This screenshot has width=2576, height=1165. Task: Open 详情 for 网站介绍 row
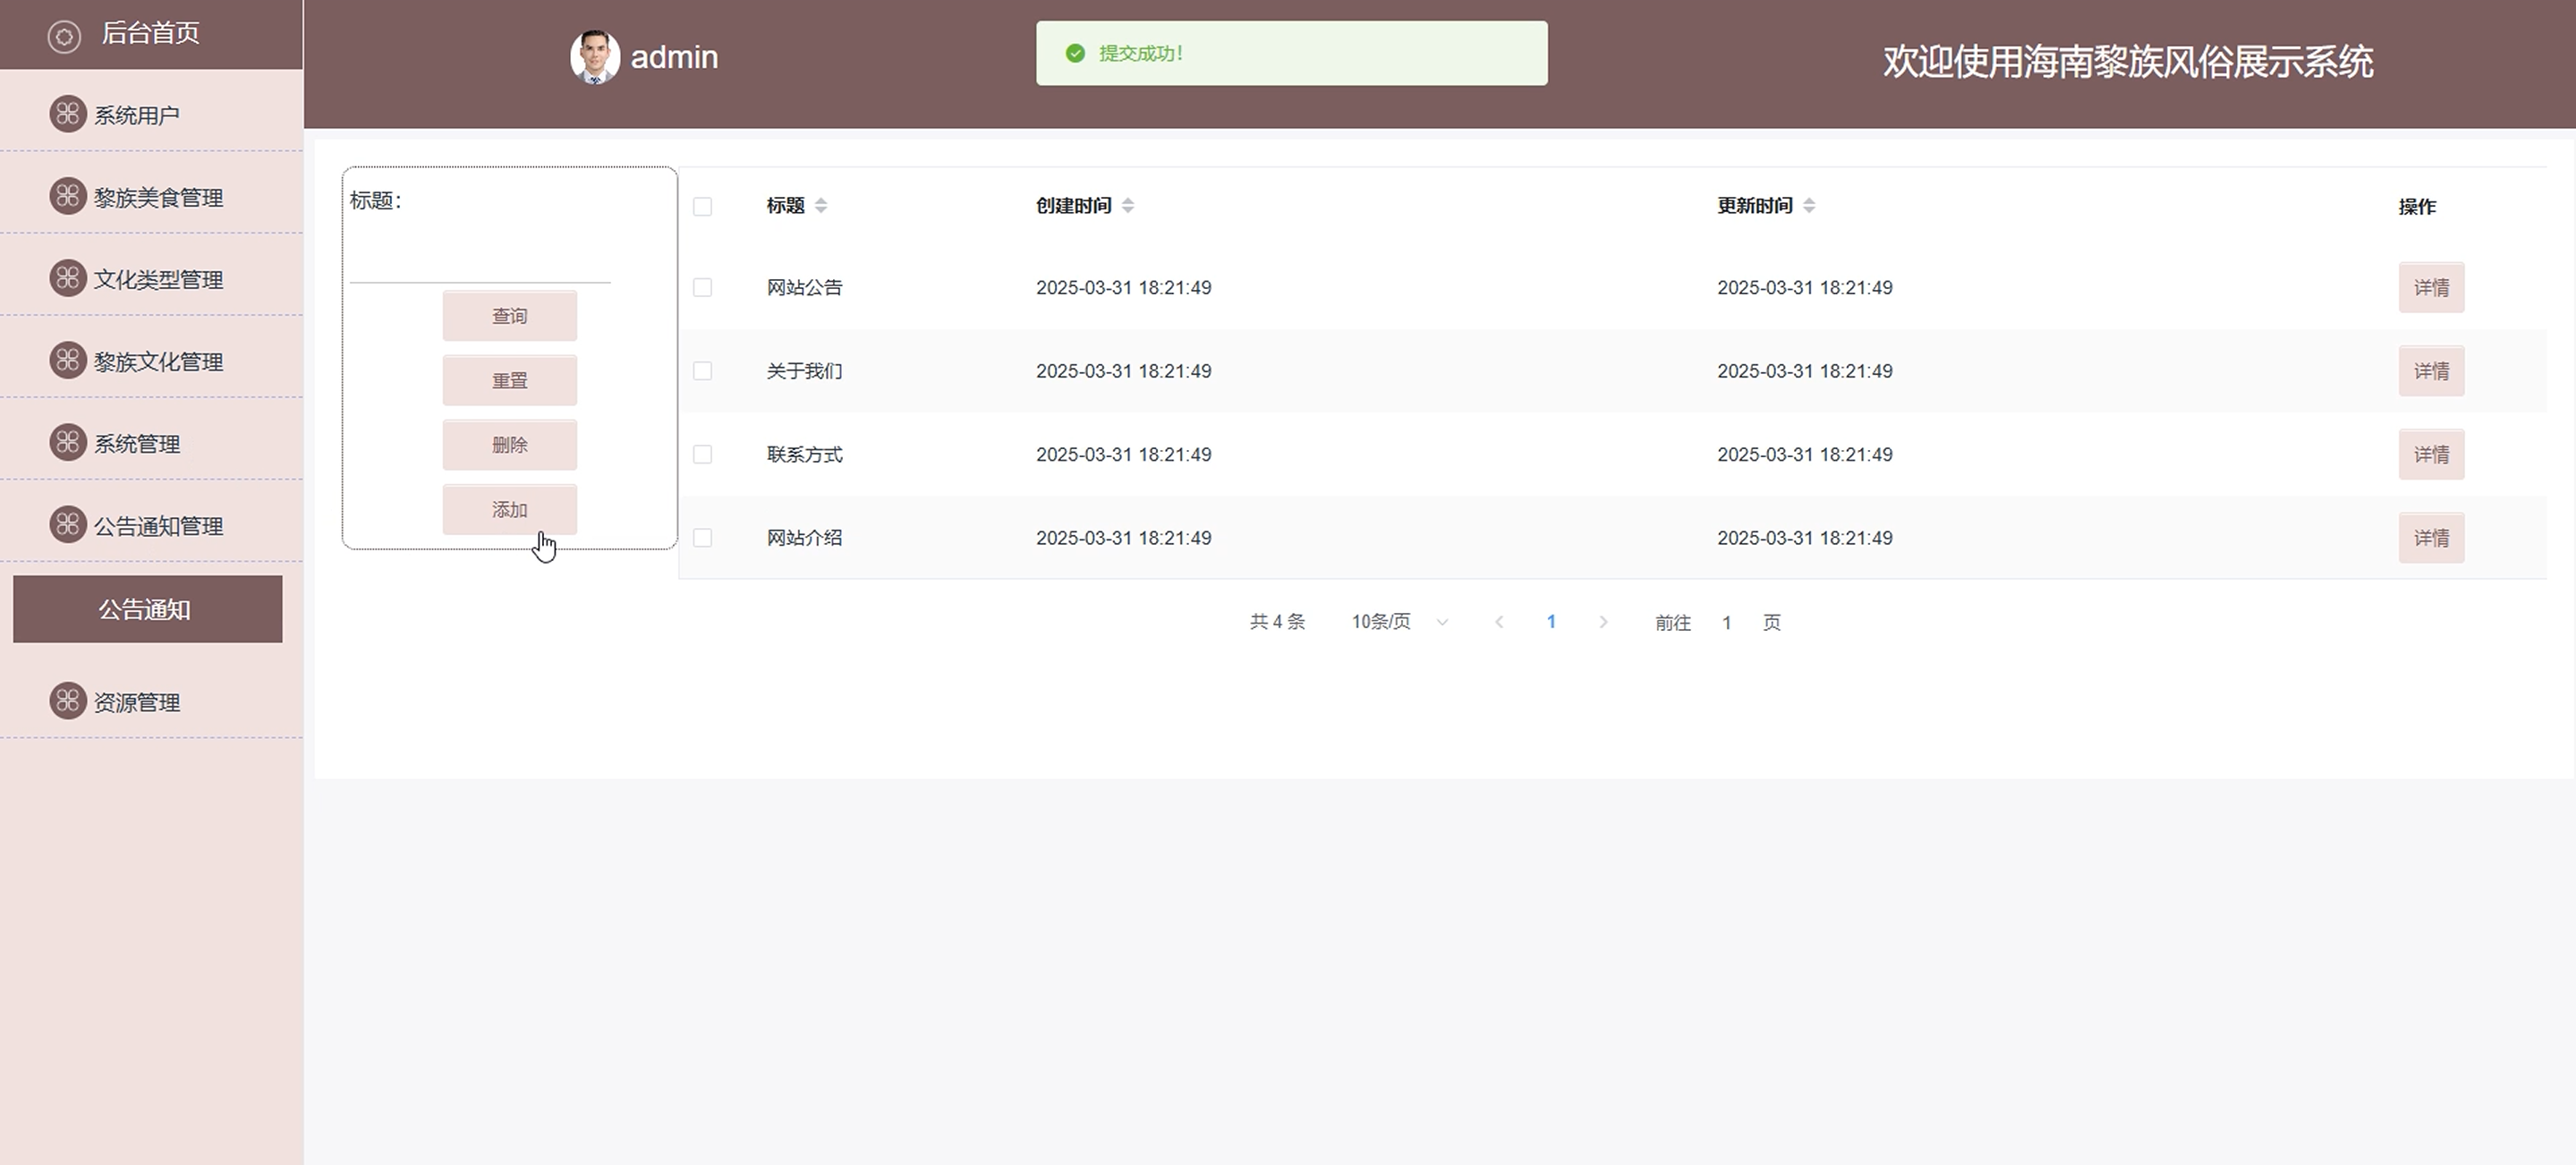point(2431,538)
